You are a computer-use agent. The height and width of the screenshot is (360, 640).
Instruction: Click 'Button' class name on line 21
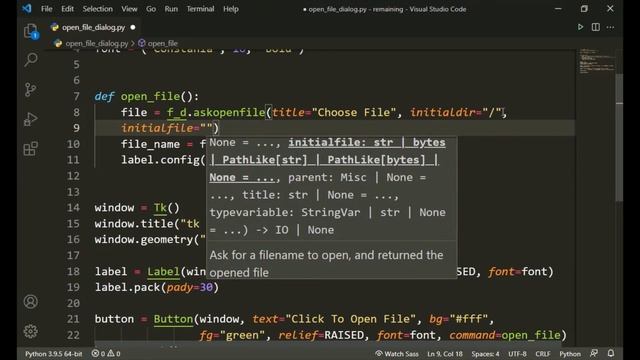tap(173, 319)
